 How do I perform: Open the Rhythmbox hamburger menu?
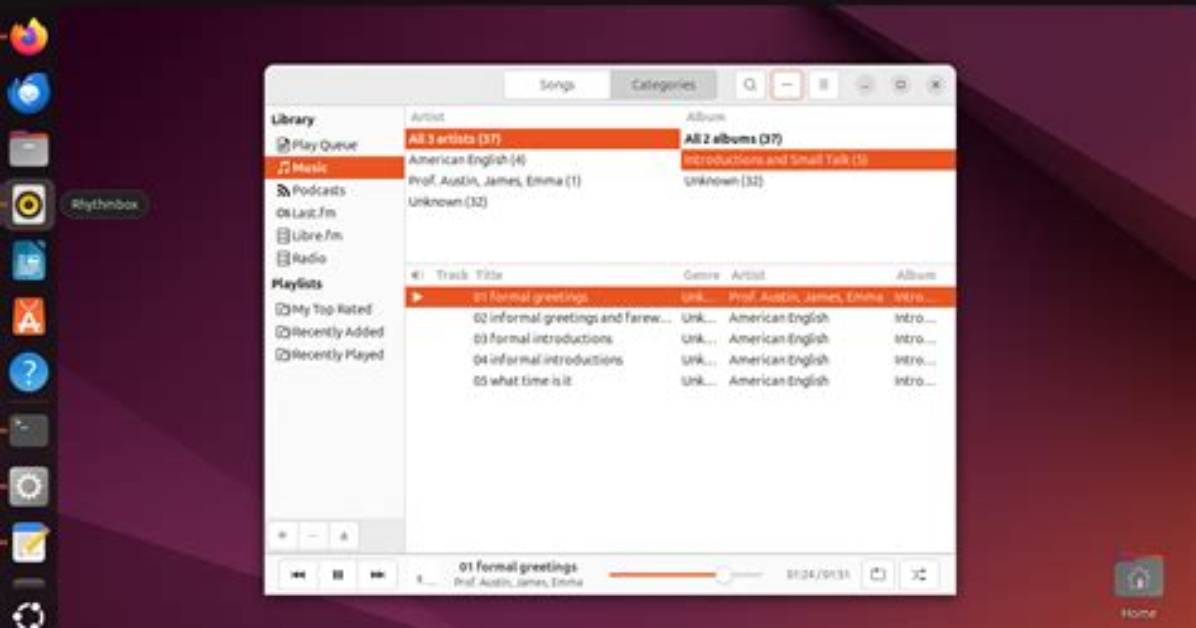823,85
